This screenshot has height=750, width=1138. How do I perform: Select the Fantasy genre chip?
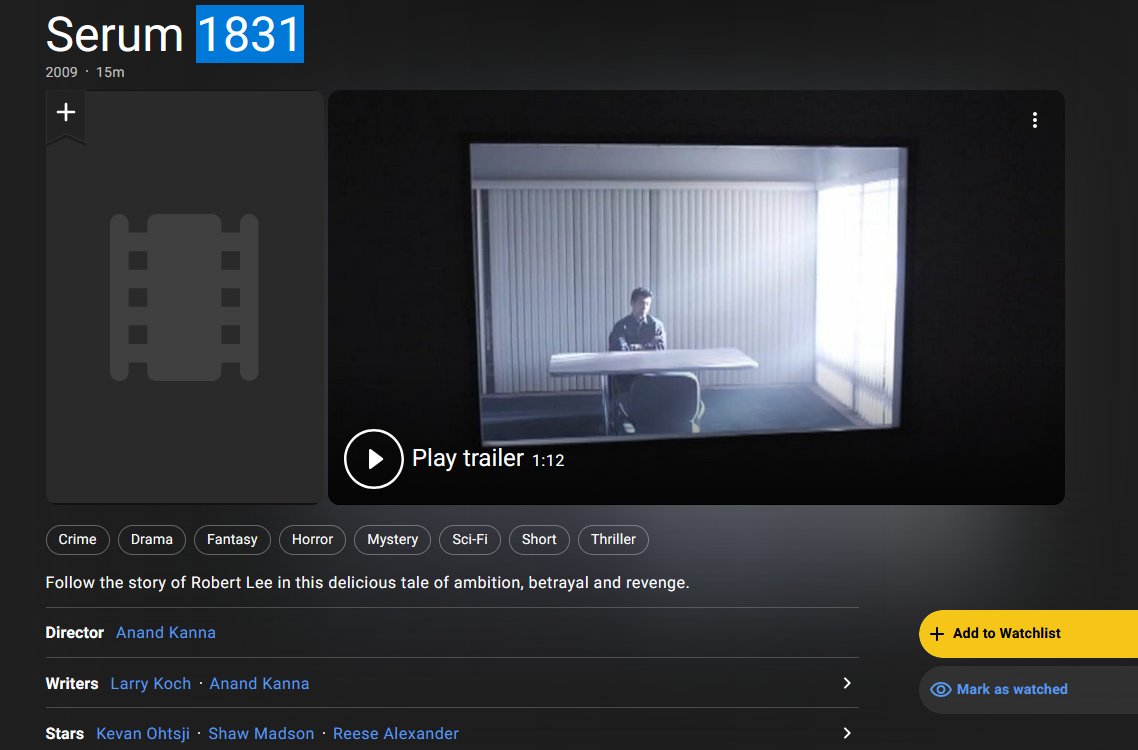(x=232, y=539)
